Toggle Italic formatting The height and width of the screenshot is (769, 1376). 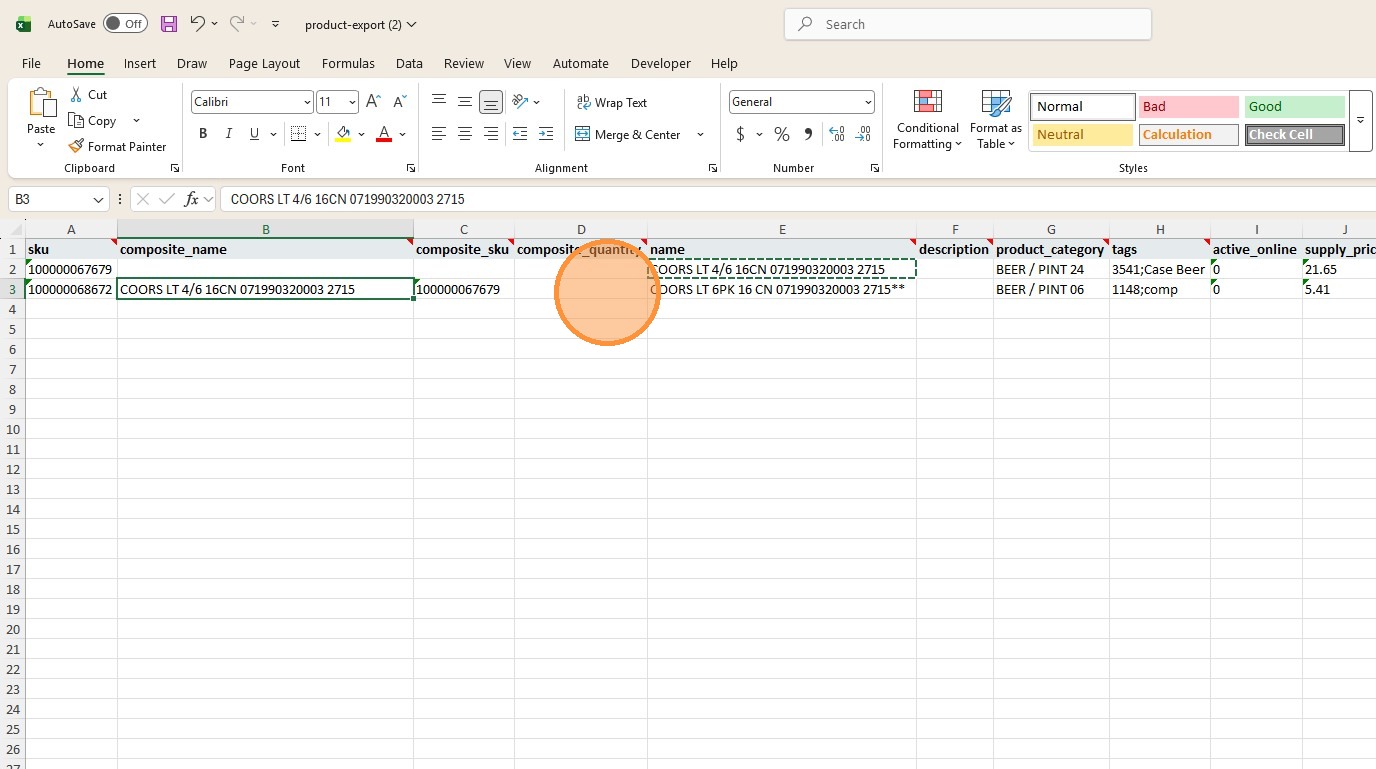(x=229, y=134)
